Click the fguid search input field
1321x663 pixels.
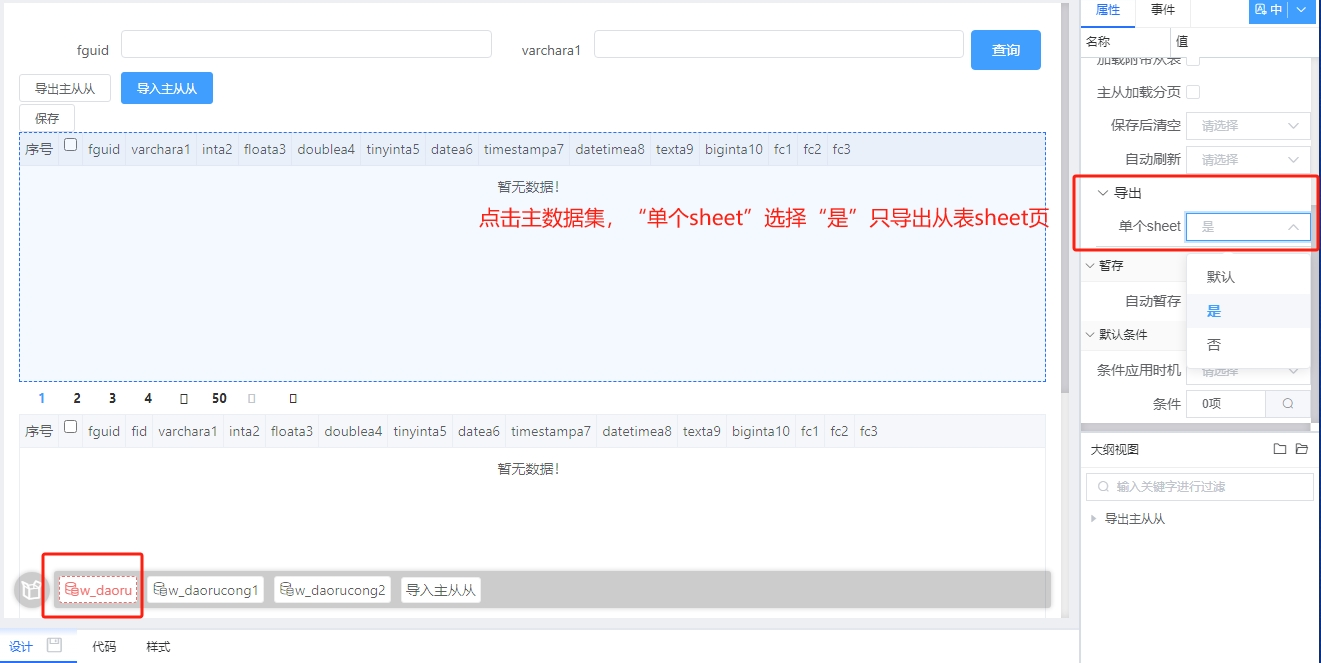point(306,44)
